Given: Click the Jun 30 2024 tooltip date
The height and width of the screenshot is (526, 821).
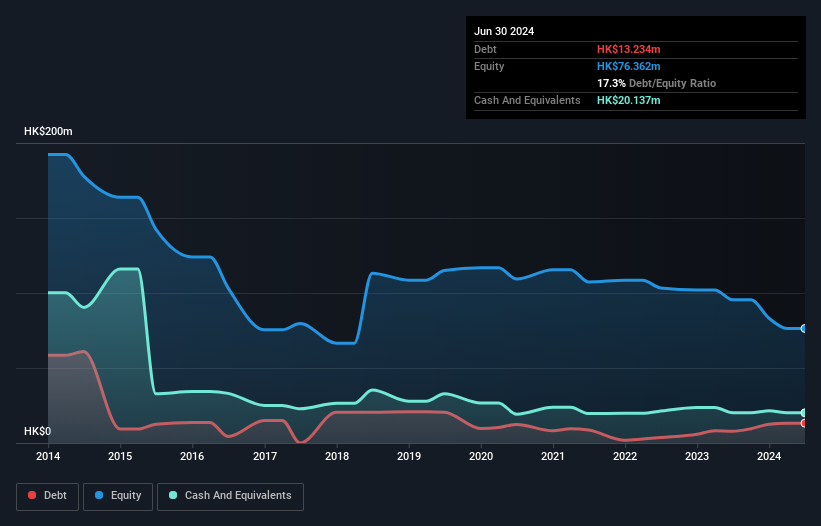Looking at the screenshot, I should pos(504,31).
